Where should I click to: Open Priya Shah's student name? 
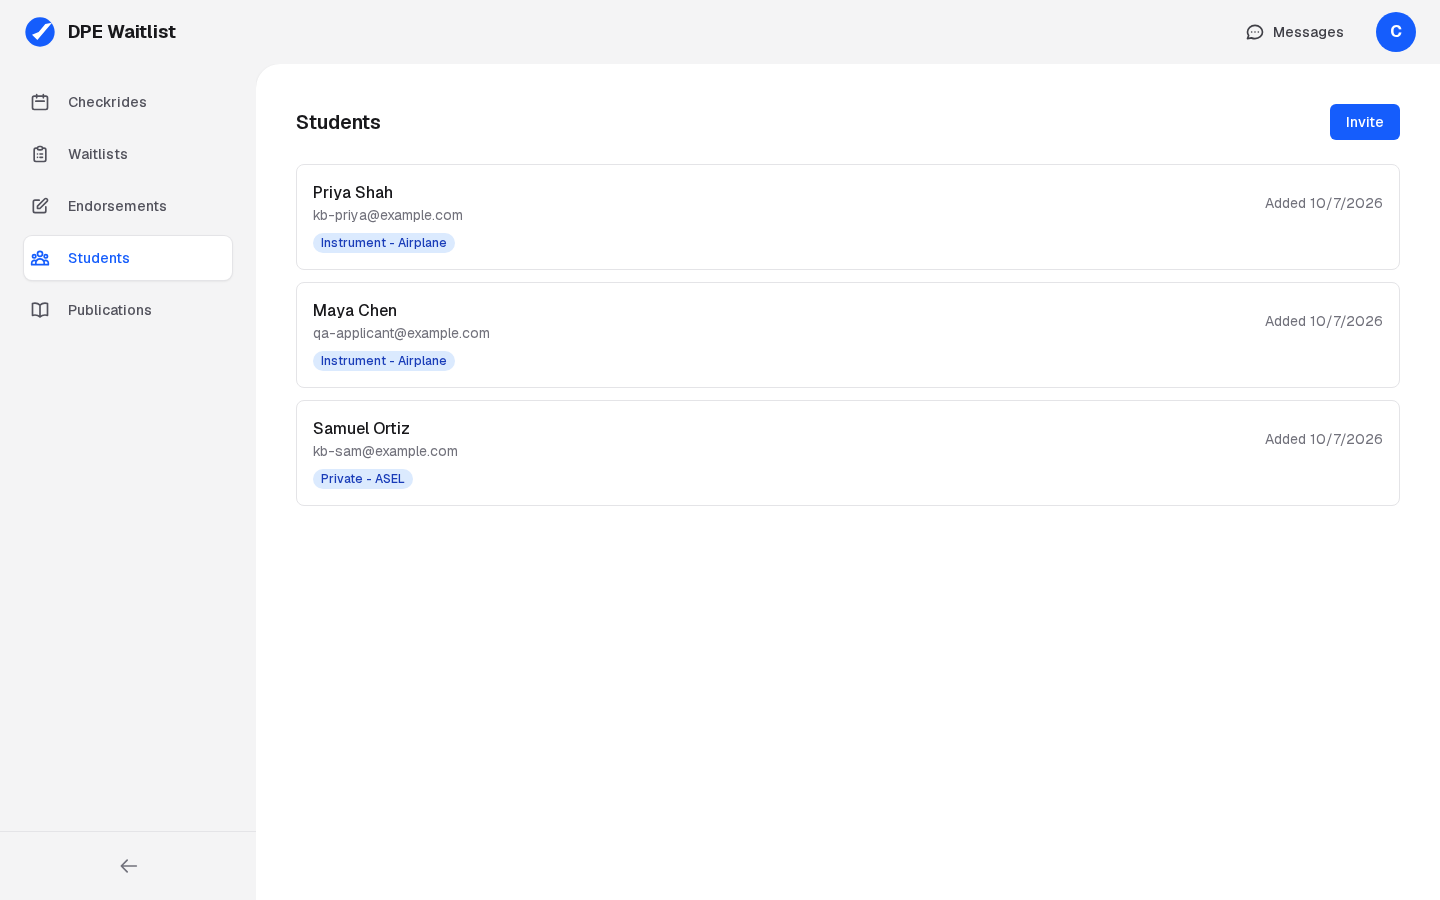pos(353,192)
